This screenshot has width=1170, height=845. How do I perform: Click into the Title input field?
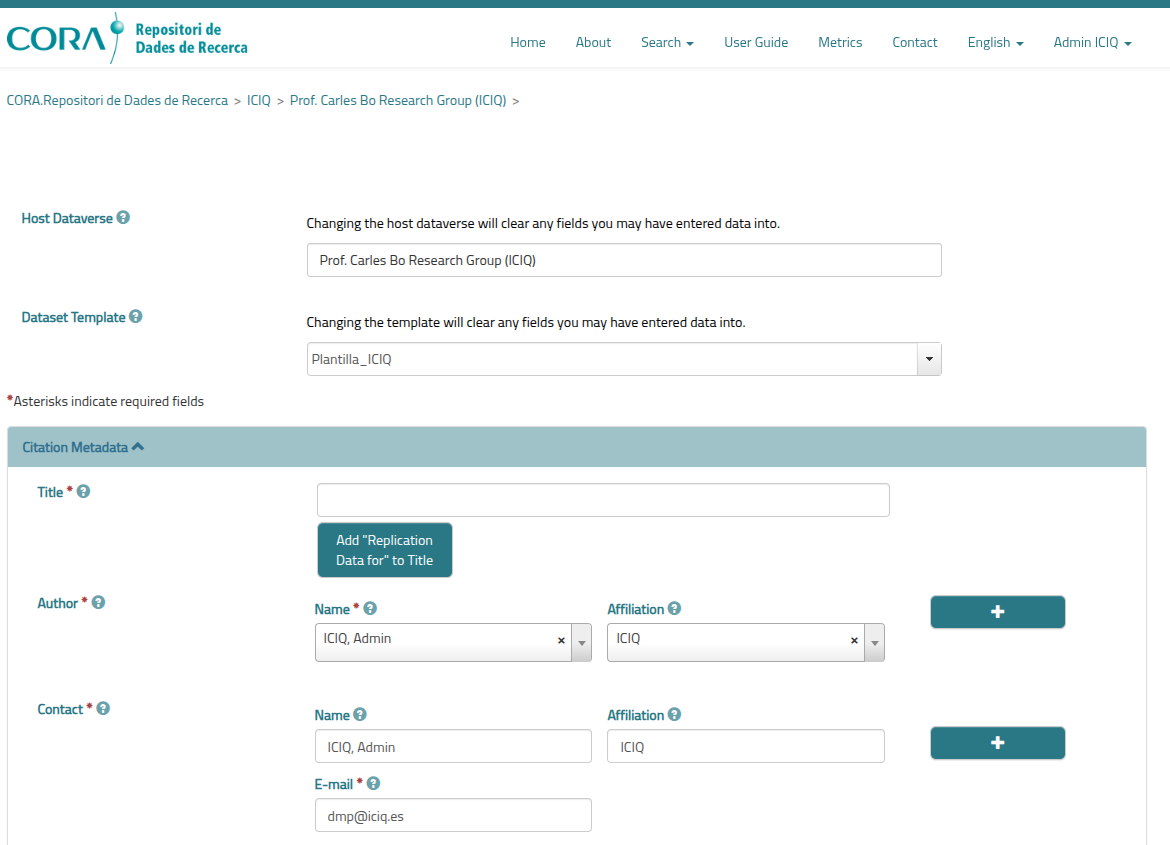pyautogui.click(x=603, y=500)
